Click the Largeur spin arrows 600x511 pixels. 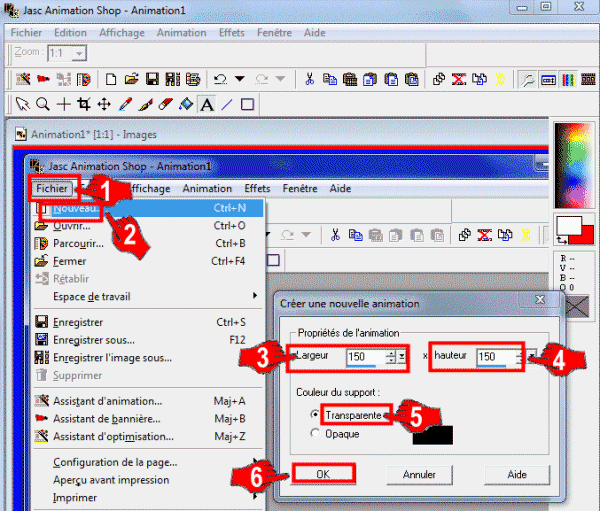click(x=391, y=357)
